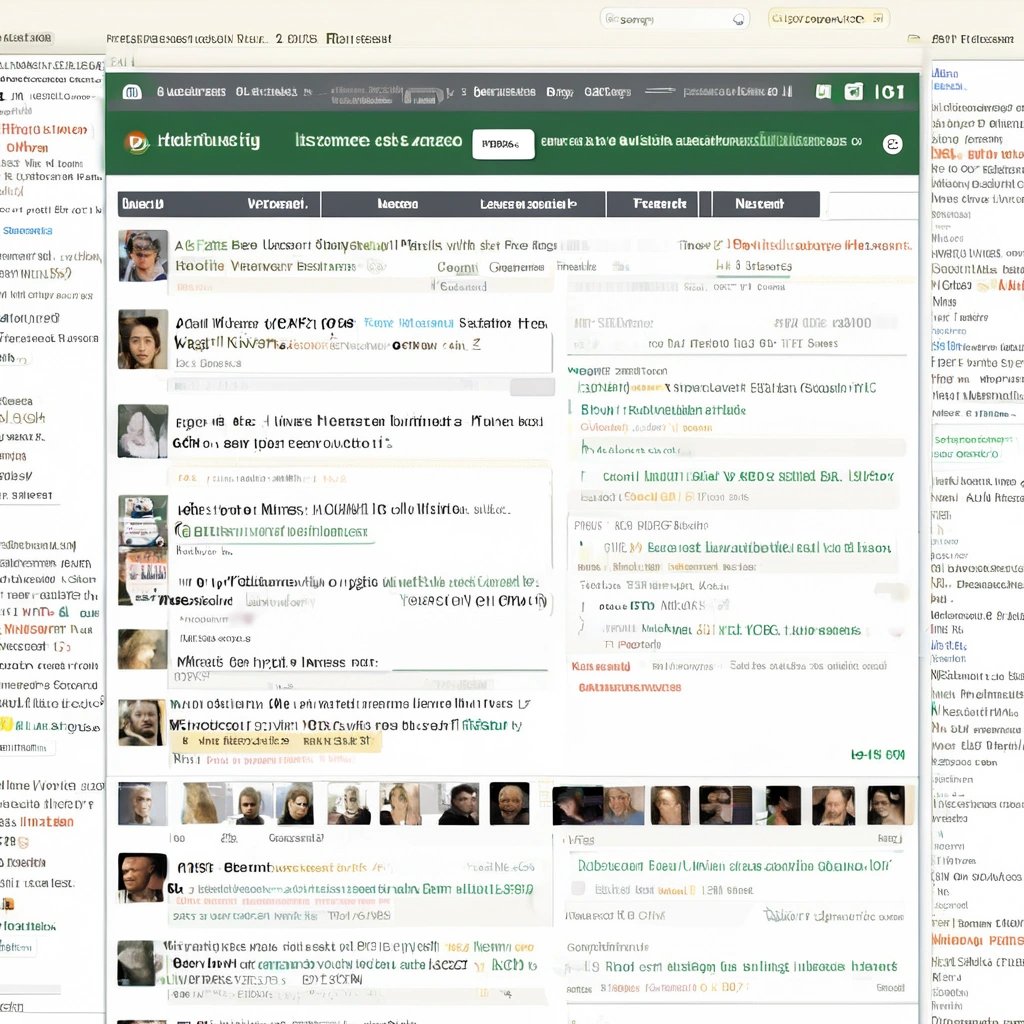Viewport: 1024px width, 1024px height.
Task: Select the second label in the gray tab bar's wide middle segment
Action: (x=528, y=204)
